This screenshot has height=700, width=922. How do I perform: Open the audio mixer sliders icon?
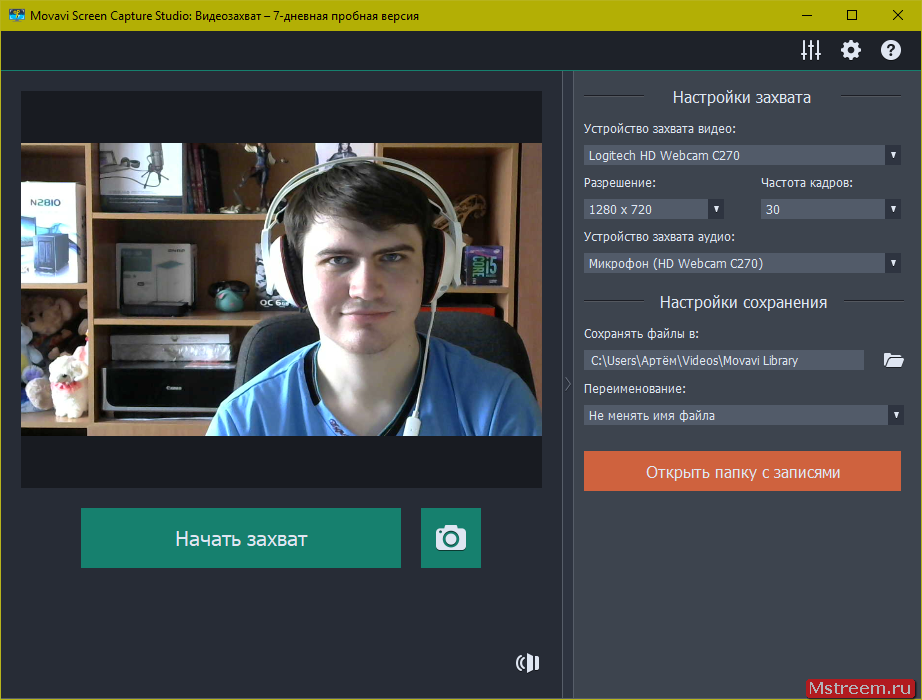811,50
